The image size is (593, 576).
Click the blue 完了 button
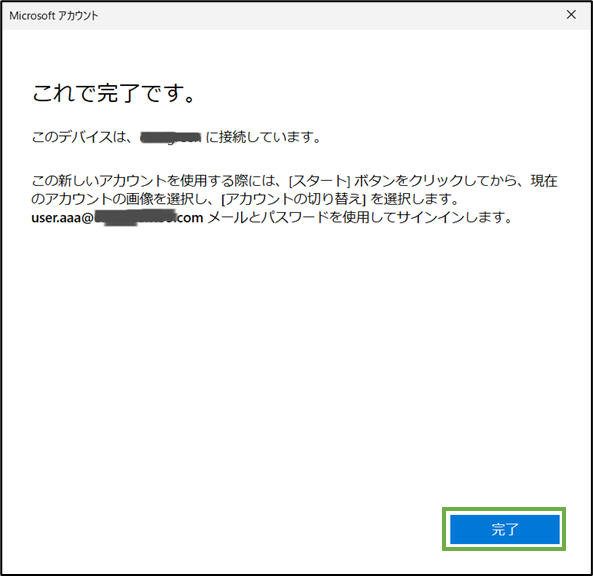click(505, 529)
